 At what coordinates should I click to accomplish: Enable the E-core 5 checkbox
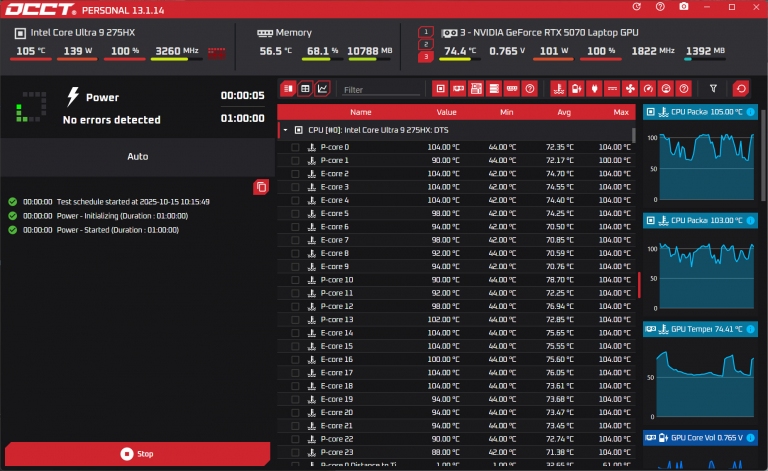point(295,213)
